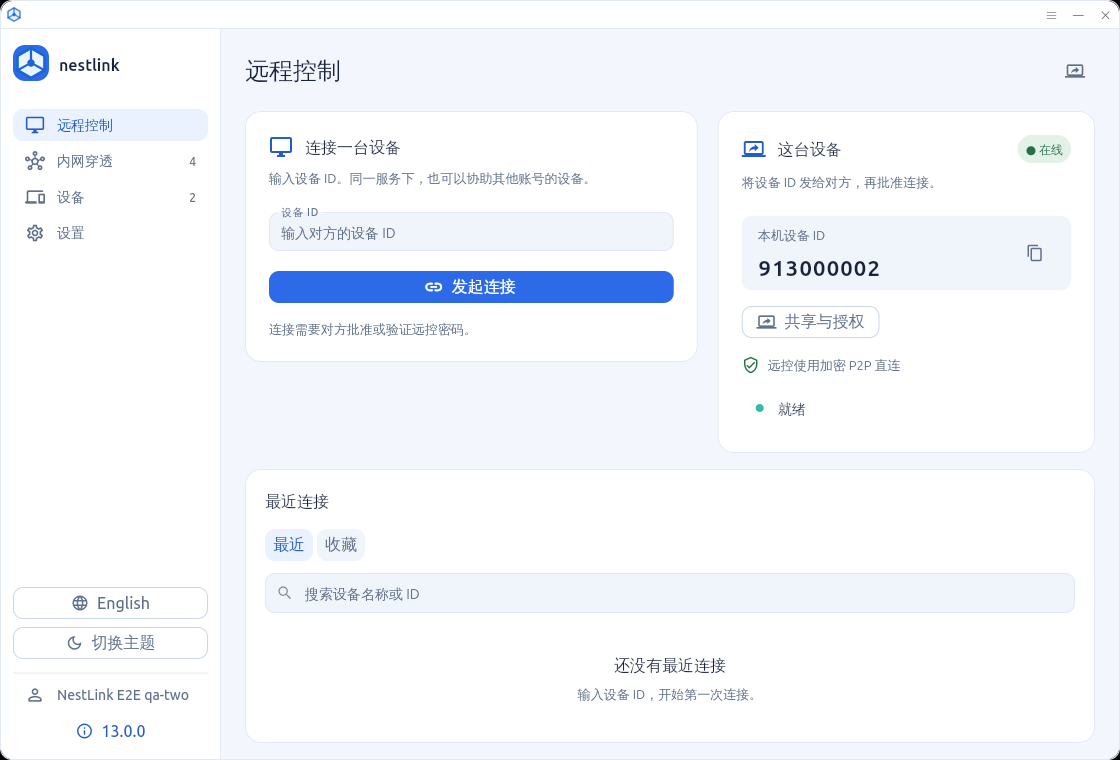Focus the 设备 ID input field
The width and height of the screenshot is (1120, 760).
pyautogui.click(x=471, y=232)
